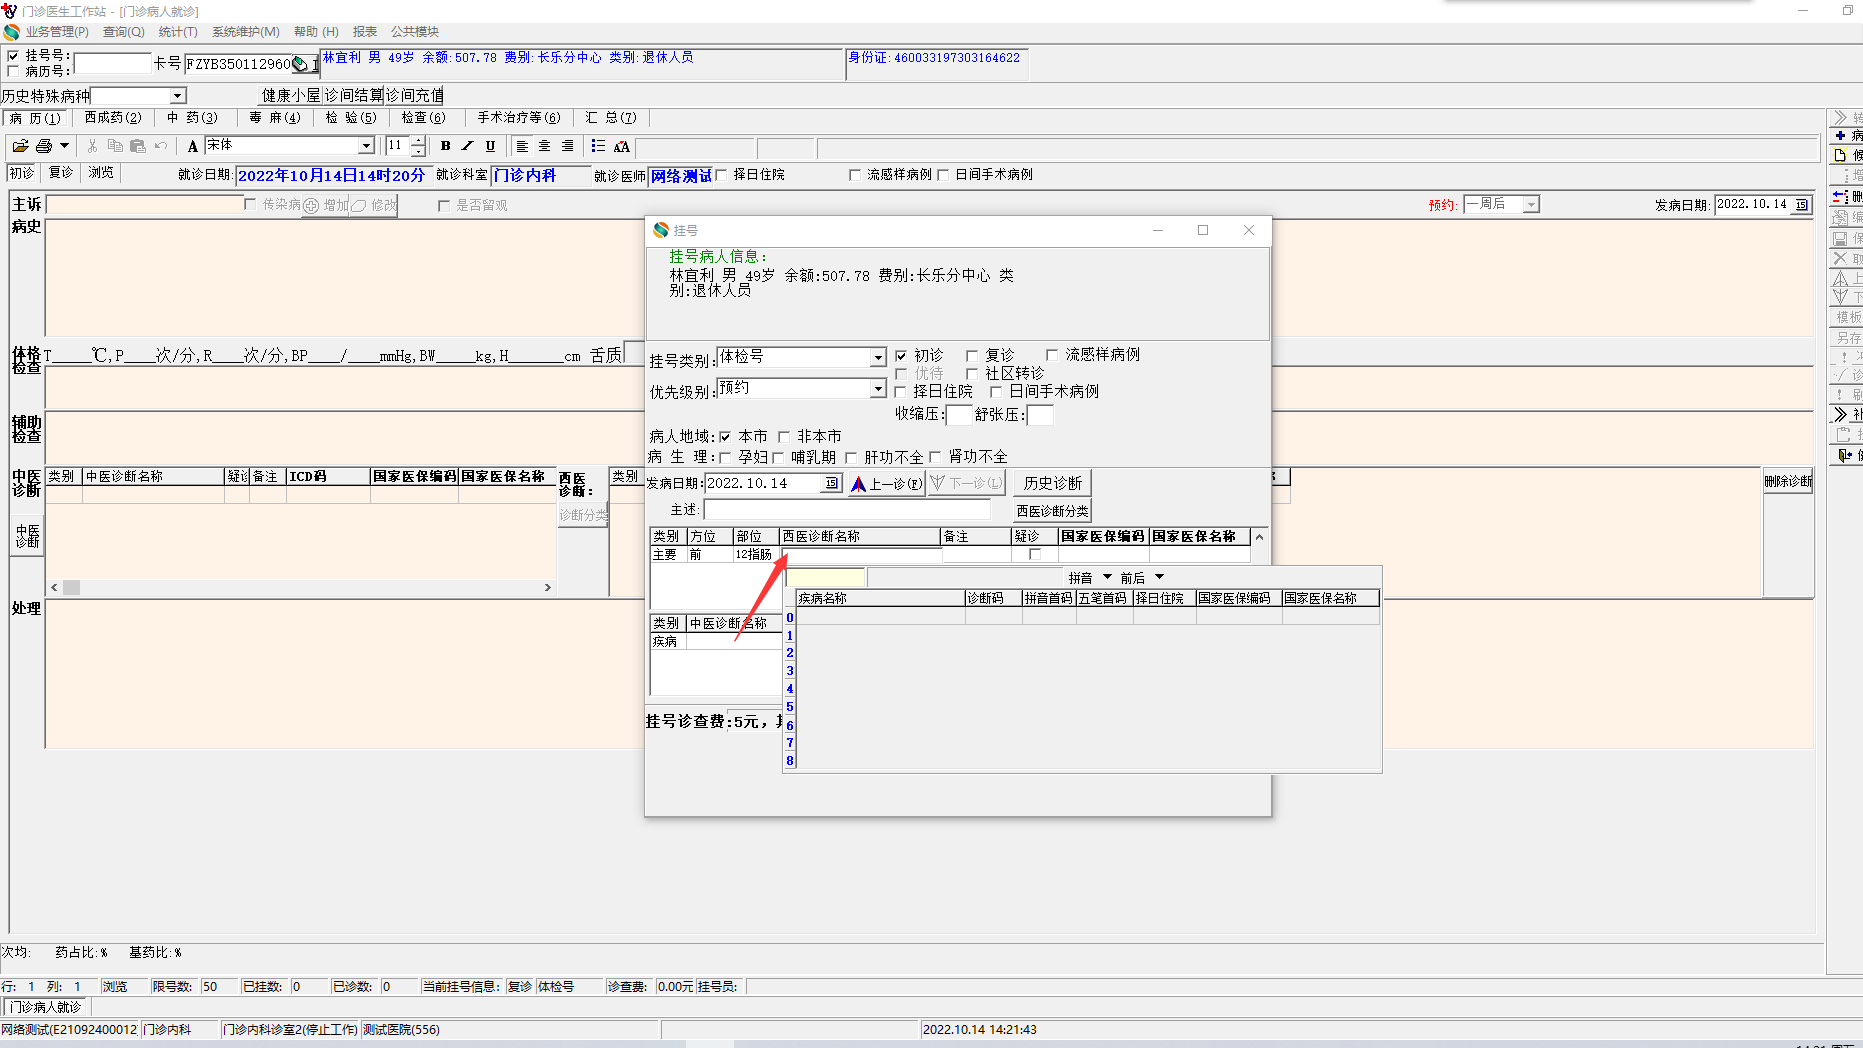Click the app logo in the menu bar
This screenshot has height=1048, width=1863.
pyautogui.click(x=11, y=32)
